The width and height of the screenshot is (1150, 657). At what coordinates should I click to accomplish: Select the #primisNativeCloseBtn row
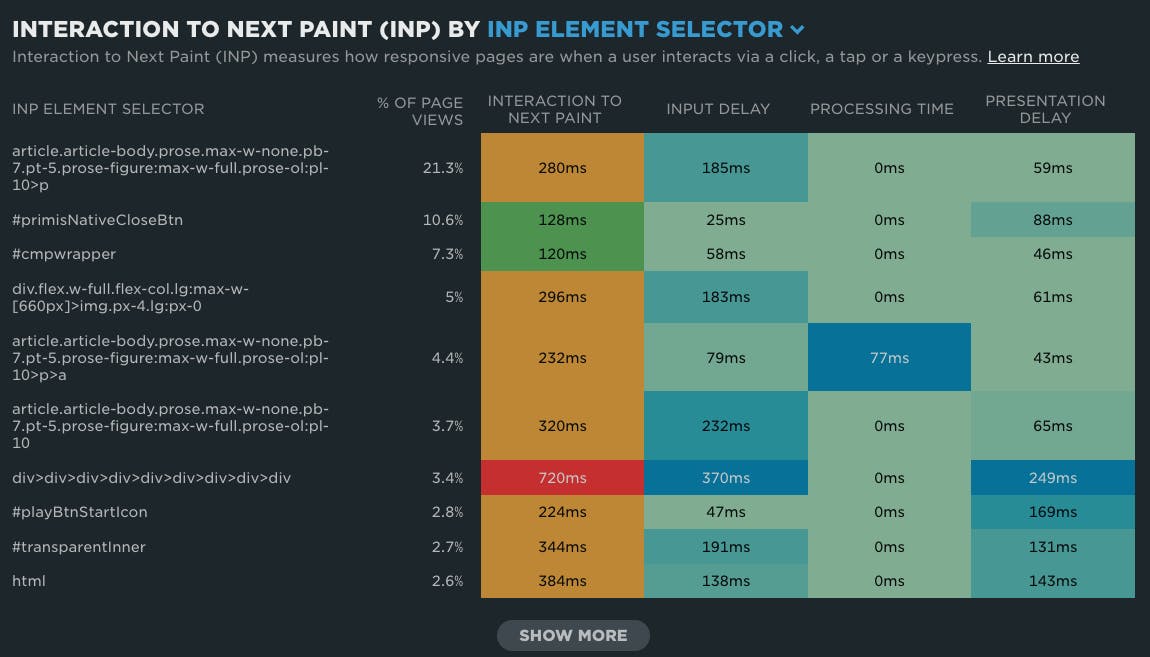point(97,220)
